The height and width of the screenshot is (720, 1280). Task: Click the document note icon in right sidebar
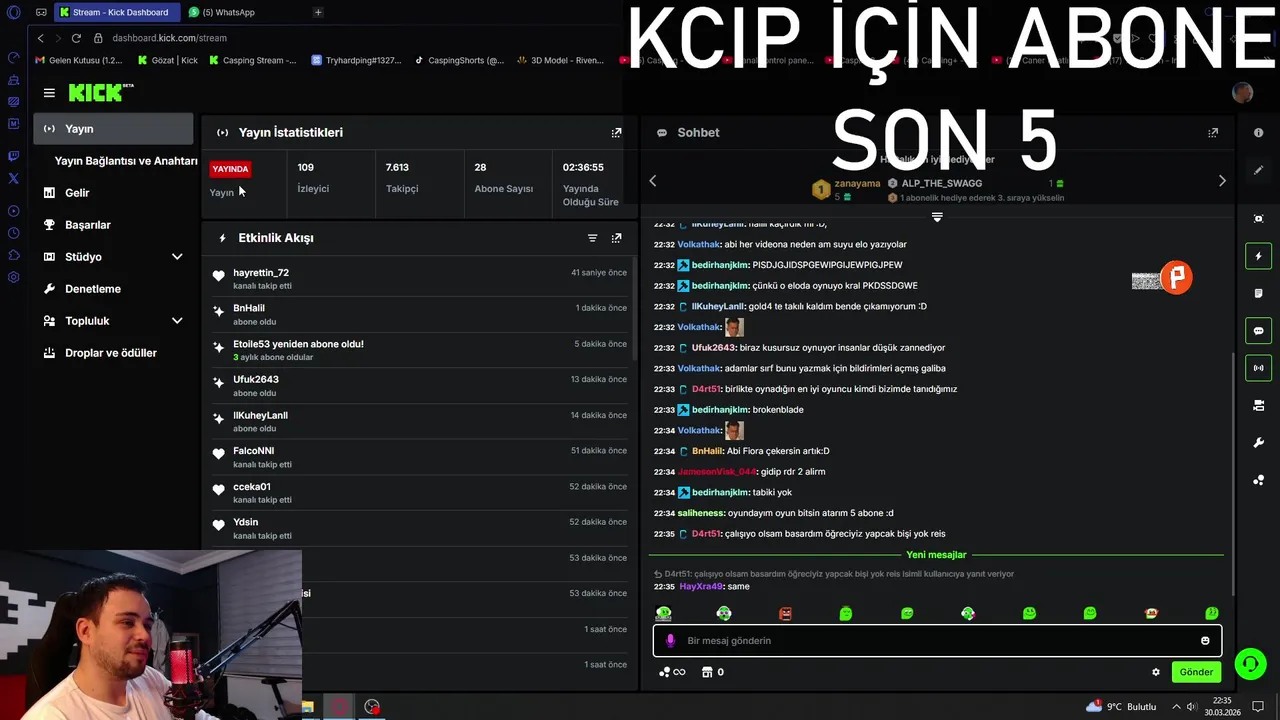click(x=1258, y=293)
